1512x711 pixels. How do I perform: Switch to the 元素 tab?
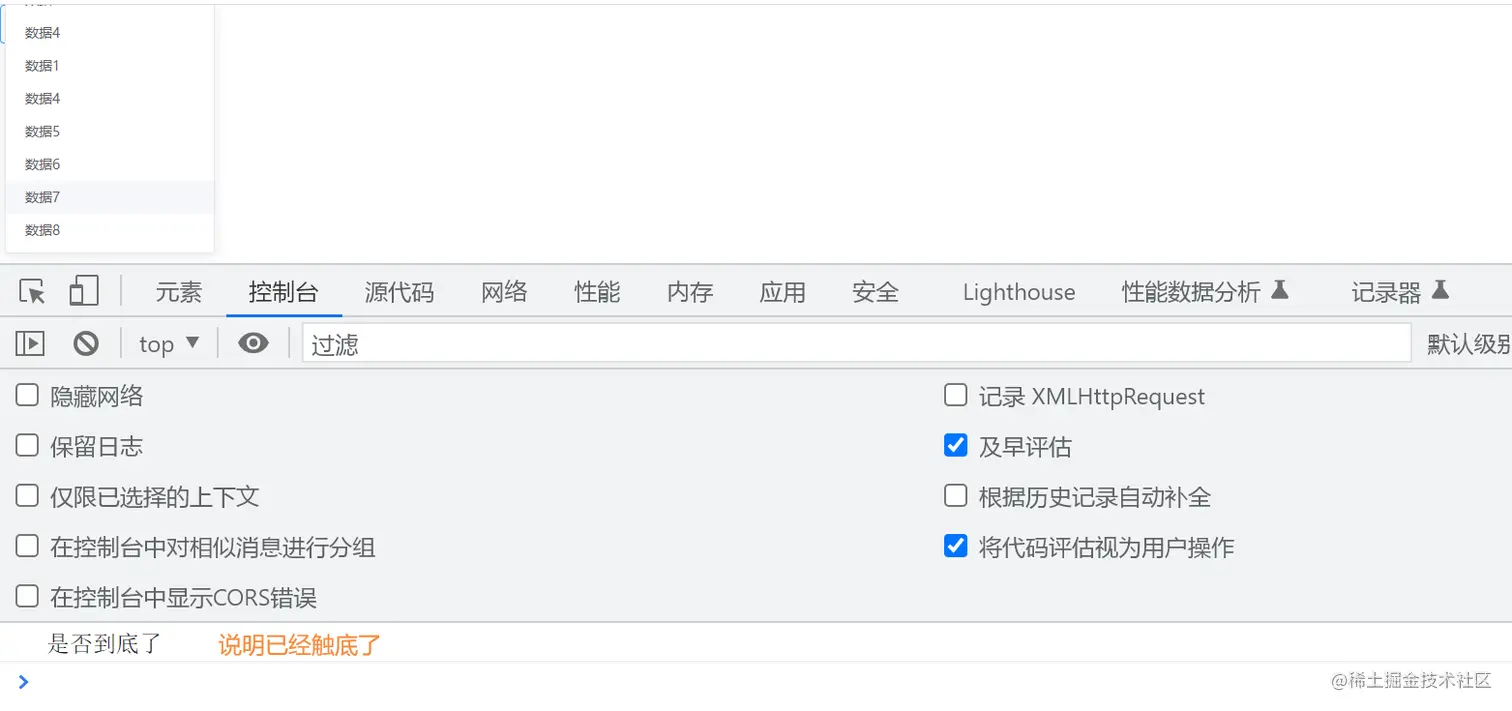tap(179, 292)
